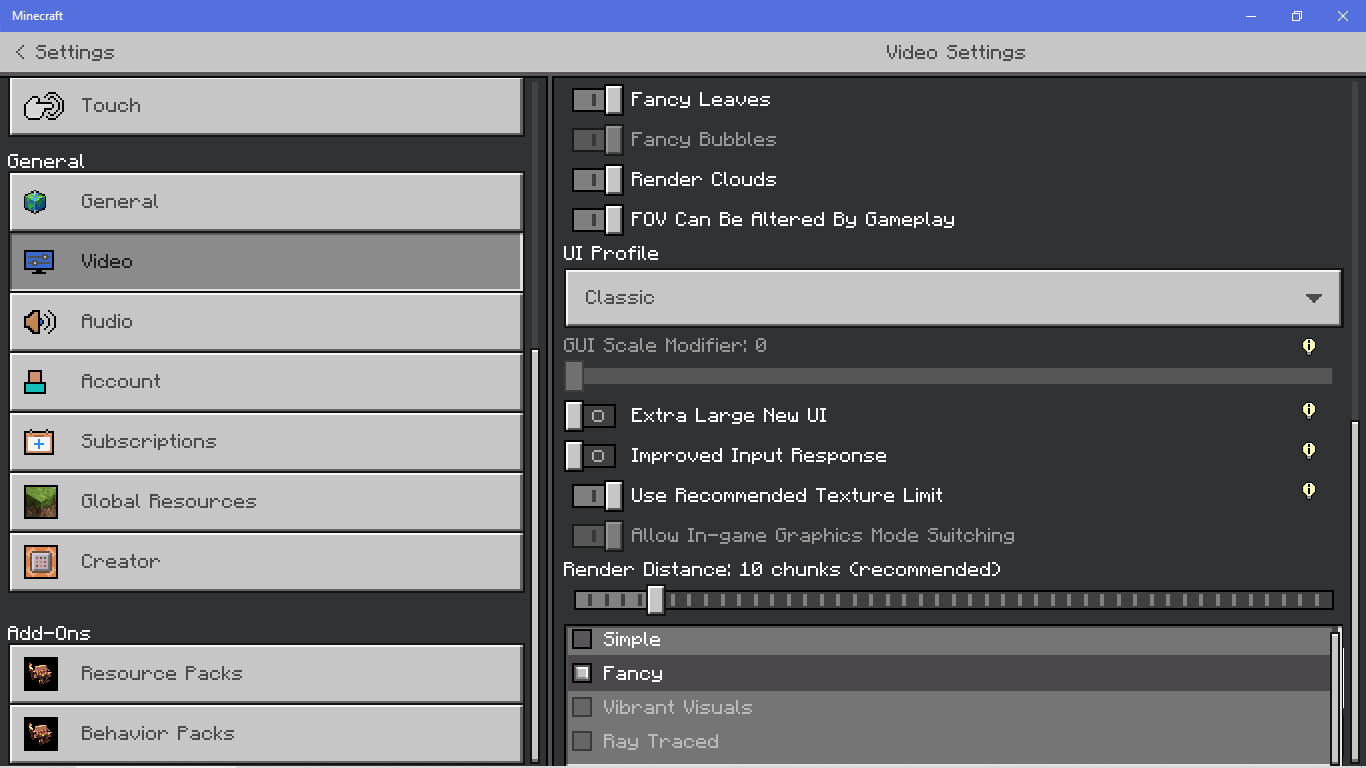Turn off the Fancy Leaves toggle
Image resolution: width=1366 pixels, height=768 pixels.
597,100
